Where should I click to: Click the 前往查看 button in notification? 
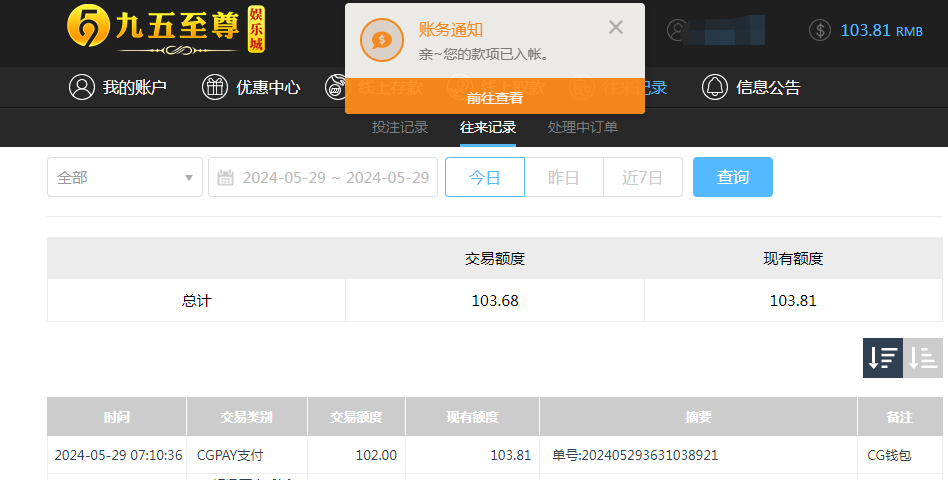pyautogui.click(x=494, y=97)
